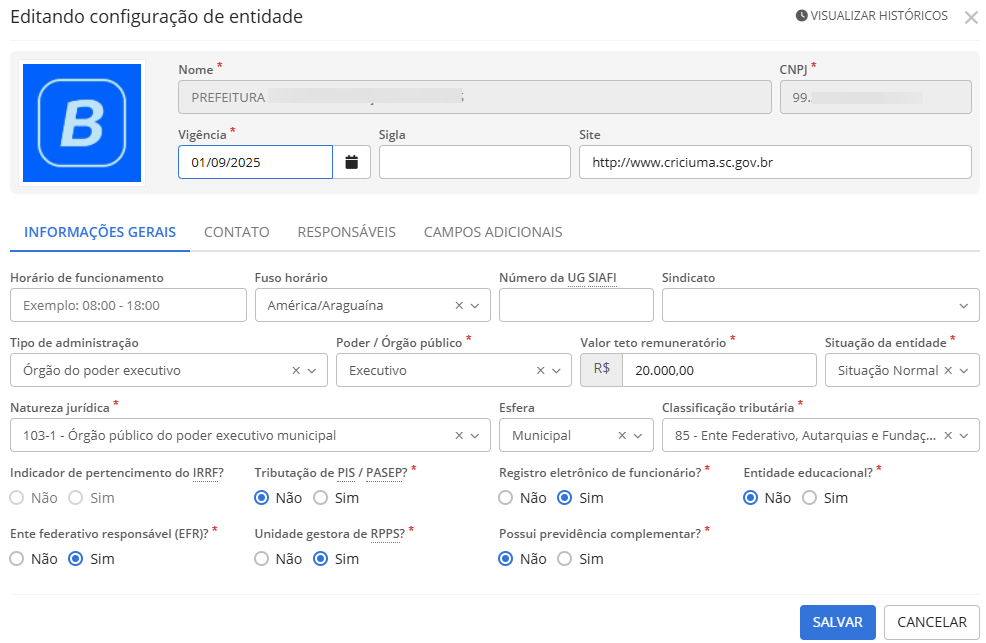Click the blue B entity logo image

[82, 123]
